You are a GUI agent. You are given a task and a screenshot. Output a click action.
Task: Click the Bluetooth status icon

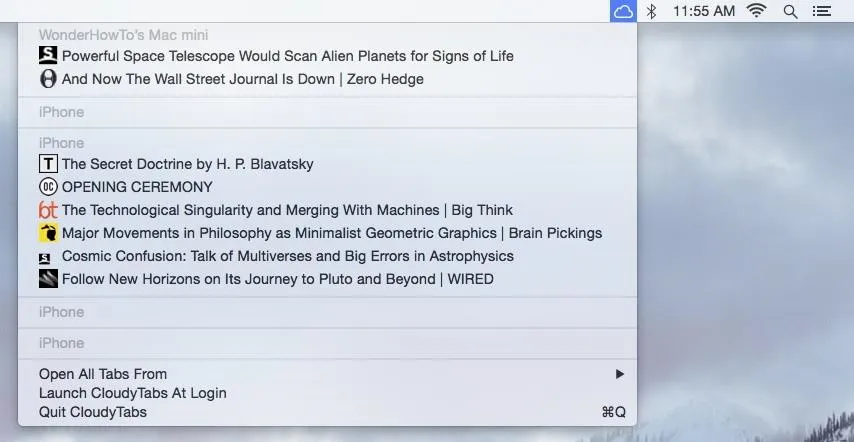(651, 11)
